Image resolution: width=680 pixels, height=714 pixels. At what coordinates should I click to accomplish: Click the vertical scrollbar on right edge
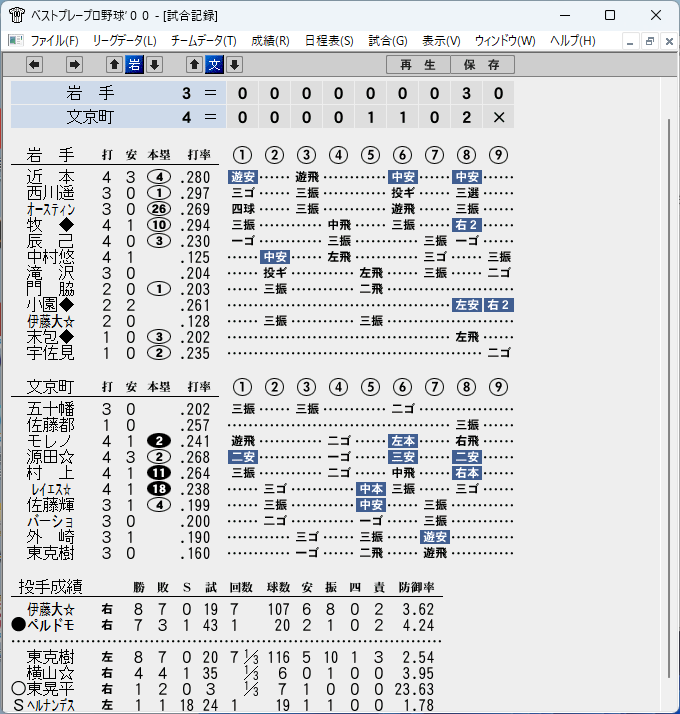[x=669, y=398]
